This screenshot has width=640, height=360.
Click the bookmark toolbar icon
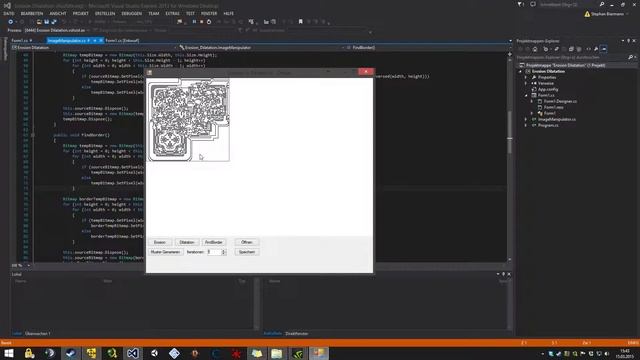click(x=301, y=22)
